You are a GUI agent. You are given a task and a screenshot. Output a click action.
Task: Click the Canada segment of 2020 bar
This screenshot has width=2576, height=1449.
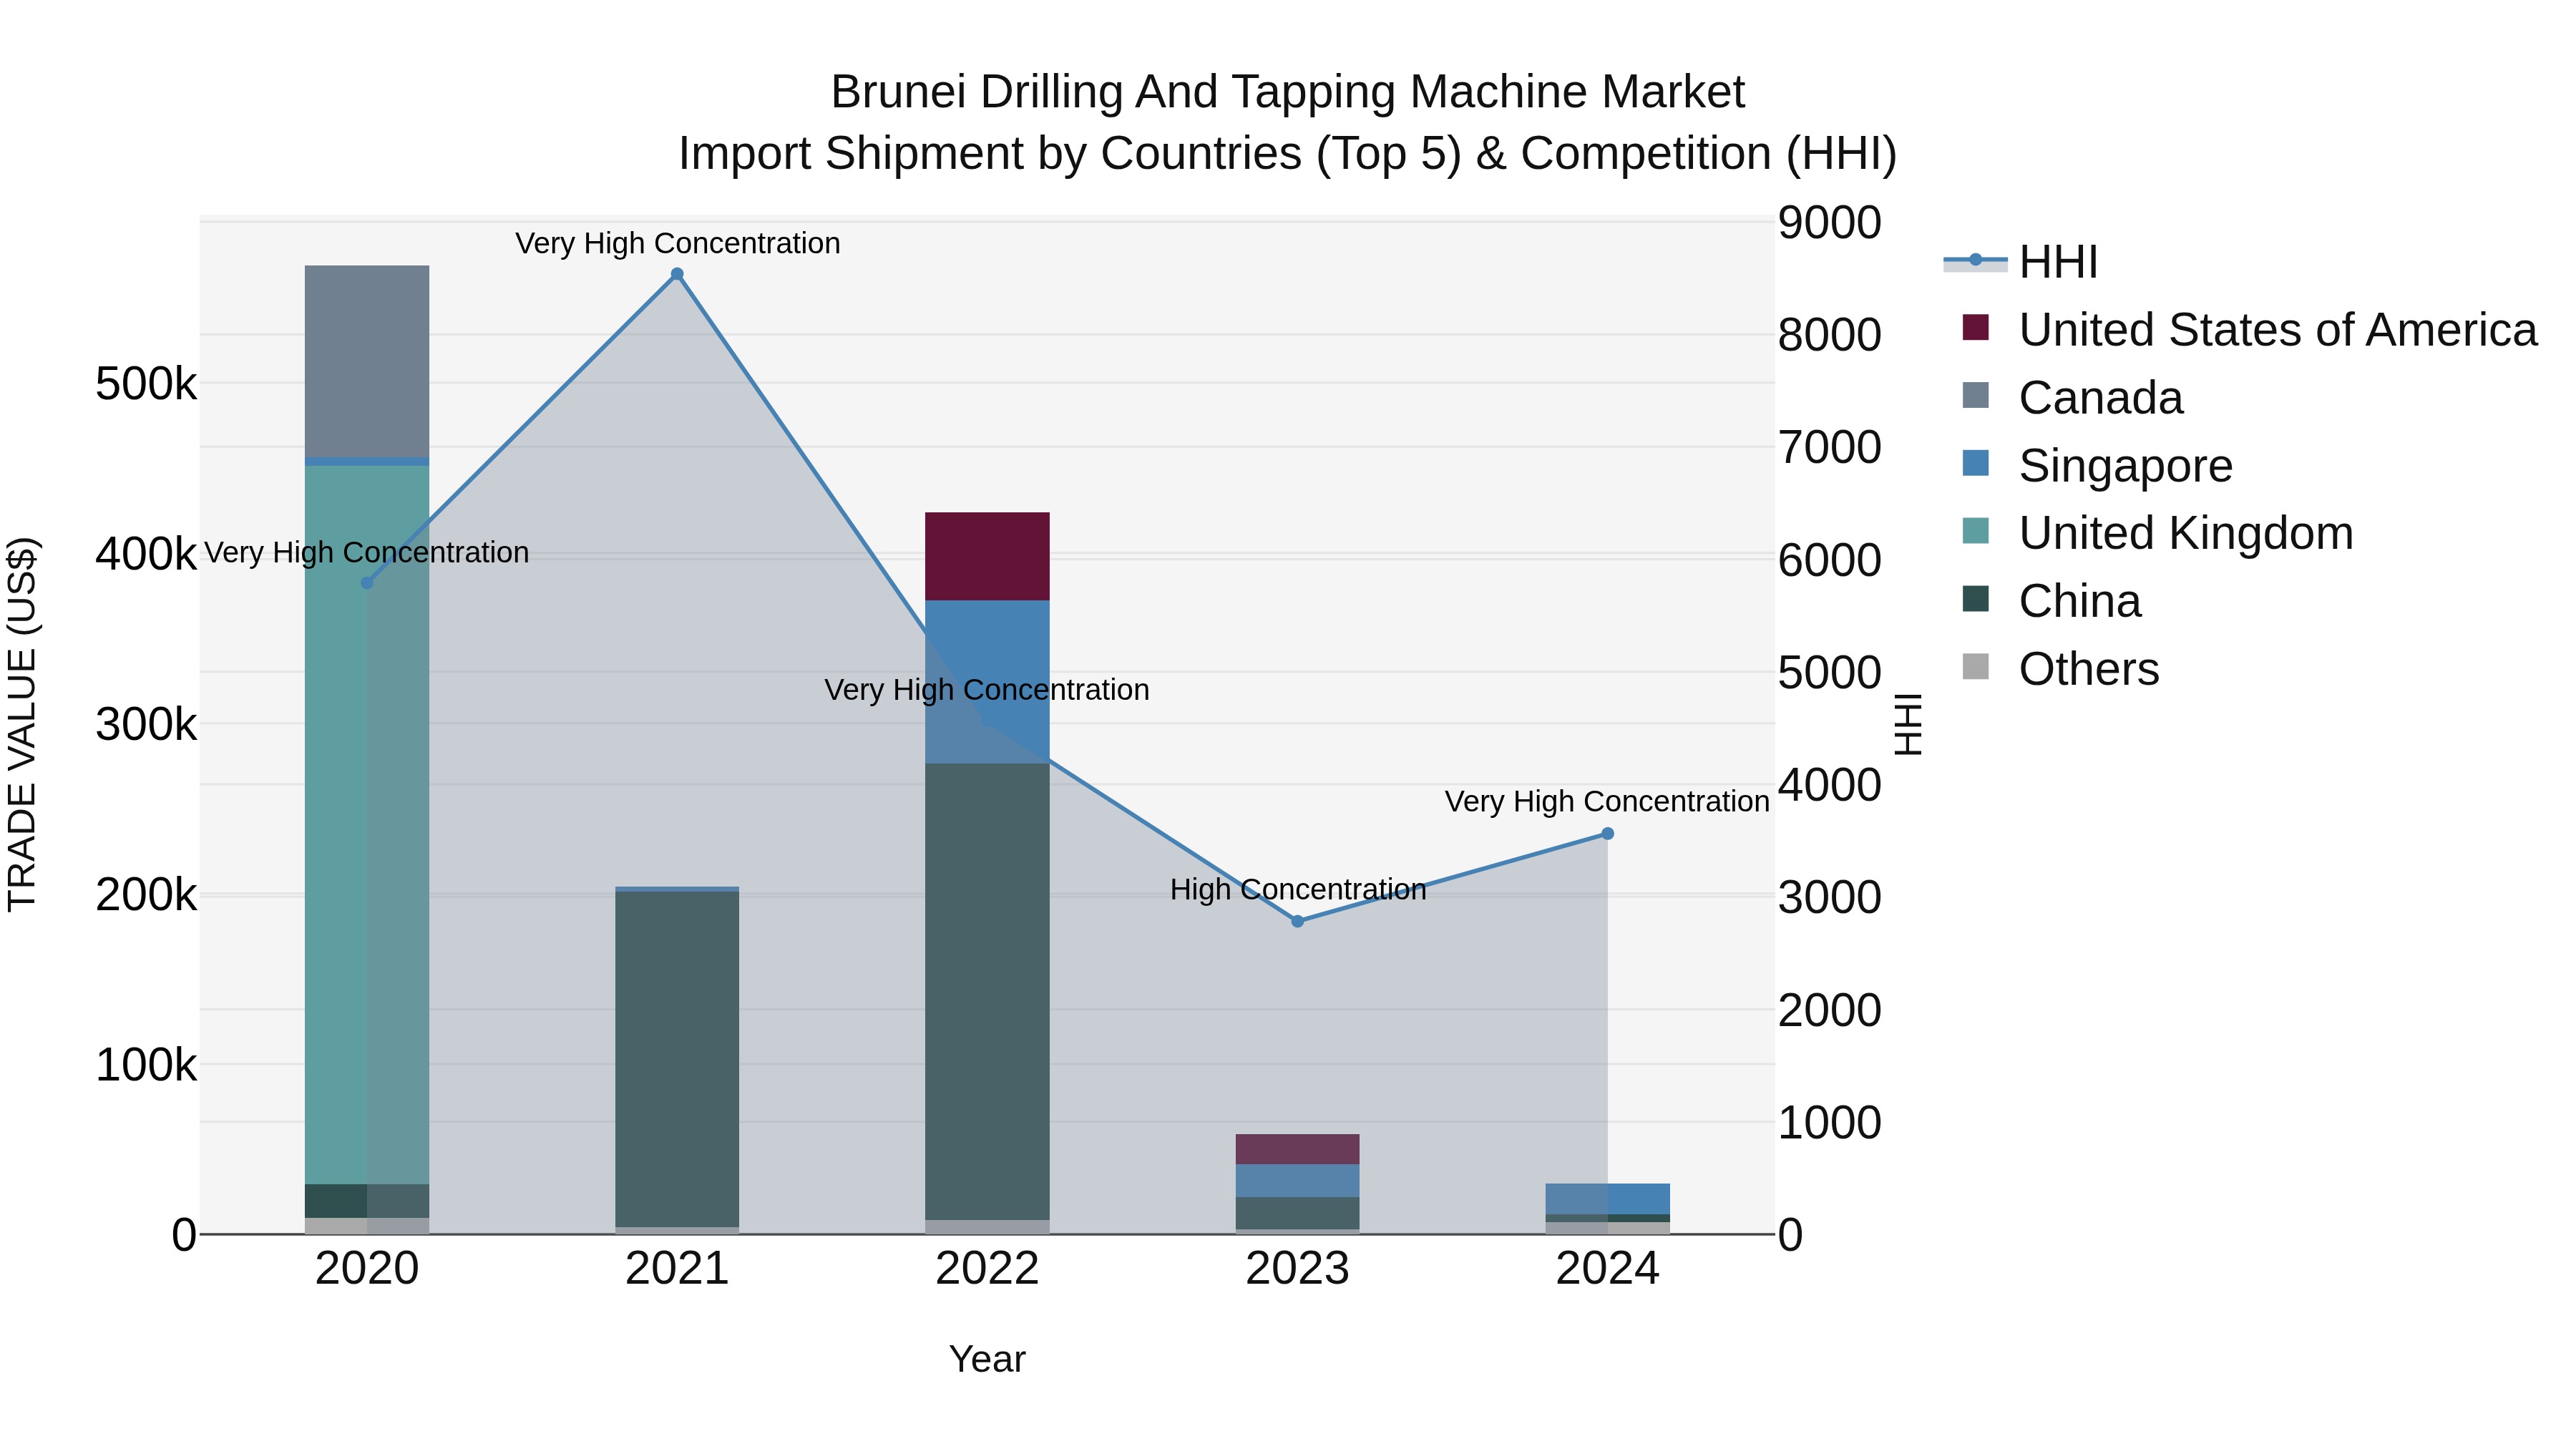367,361
